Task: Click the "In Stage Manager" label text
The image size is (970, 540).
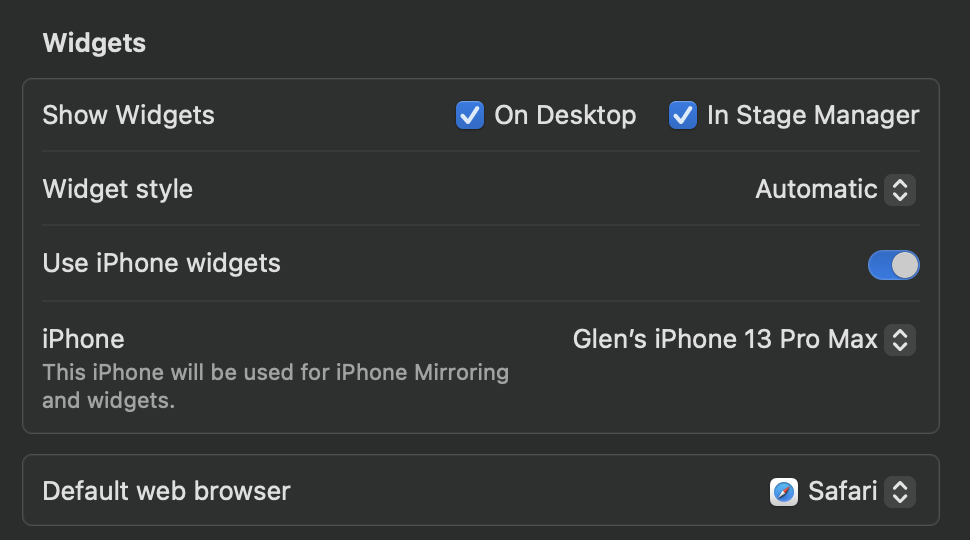Action: pos(813,116)
